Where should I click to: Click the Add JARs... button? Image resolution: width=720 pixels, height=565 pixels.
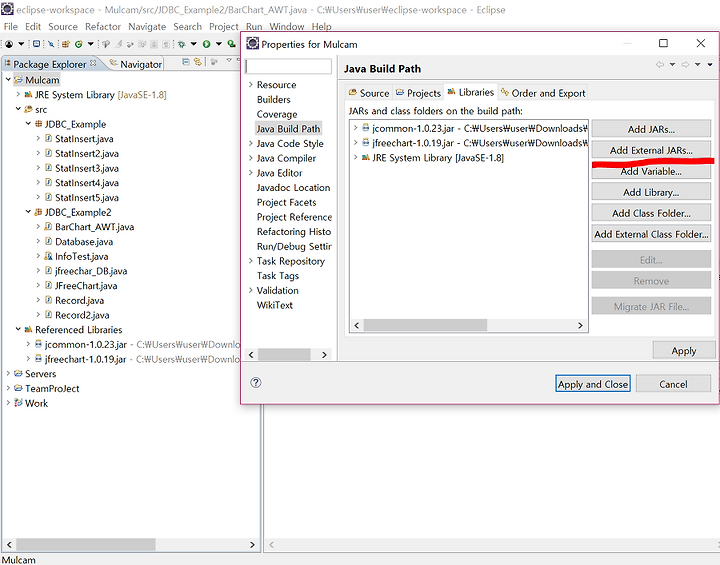(651, 129)
